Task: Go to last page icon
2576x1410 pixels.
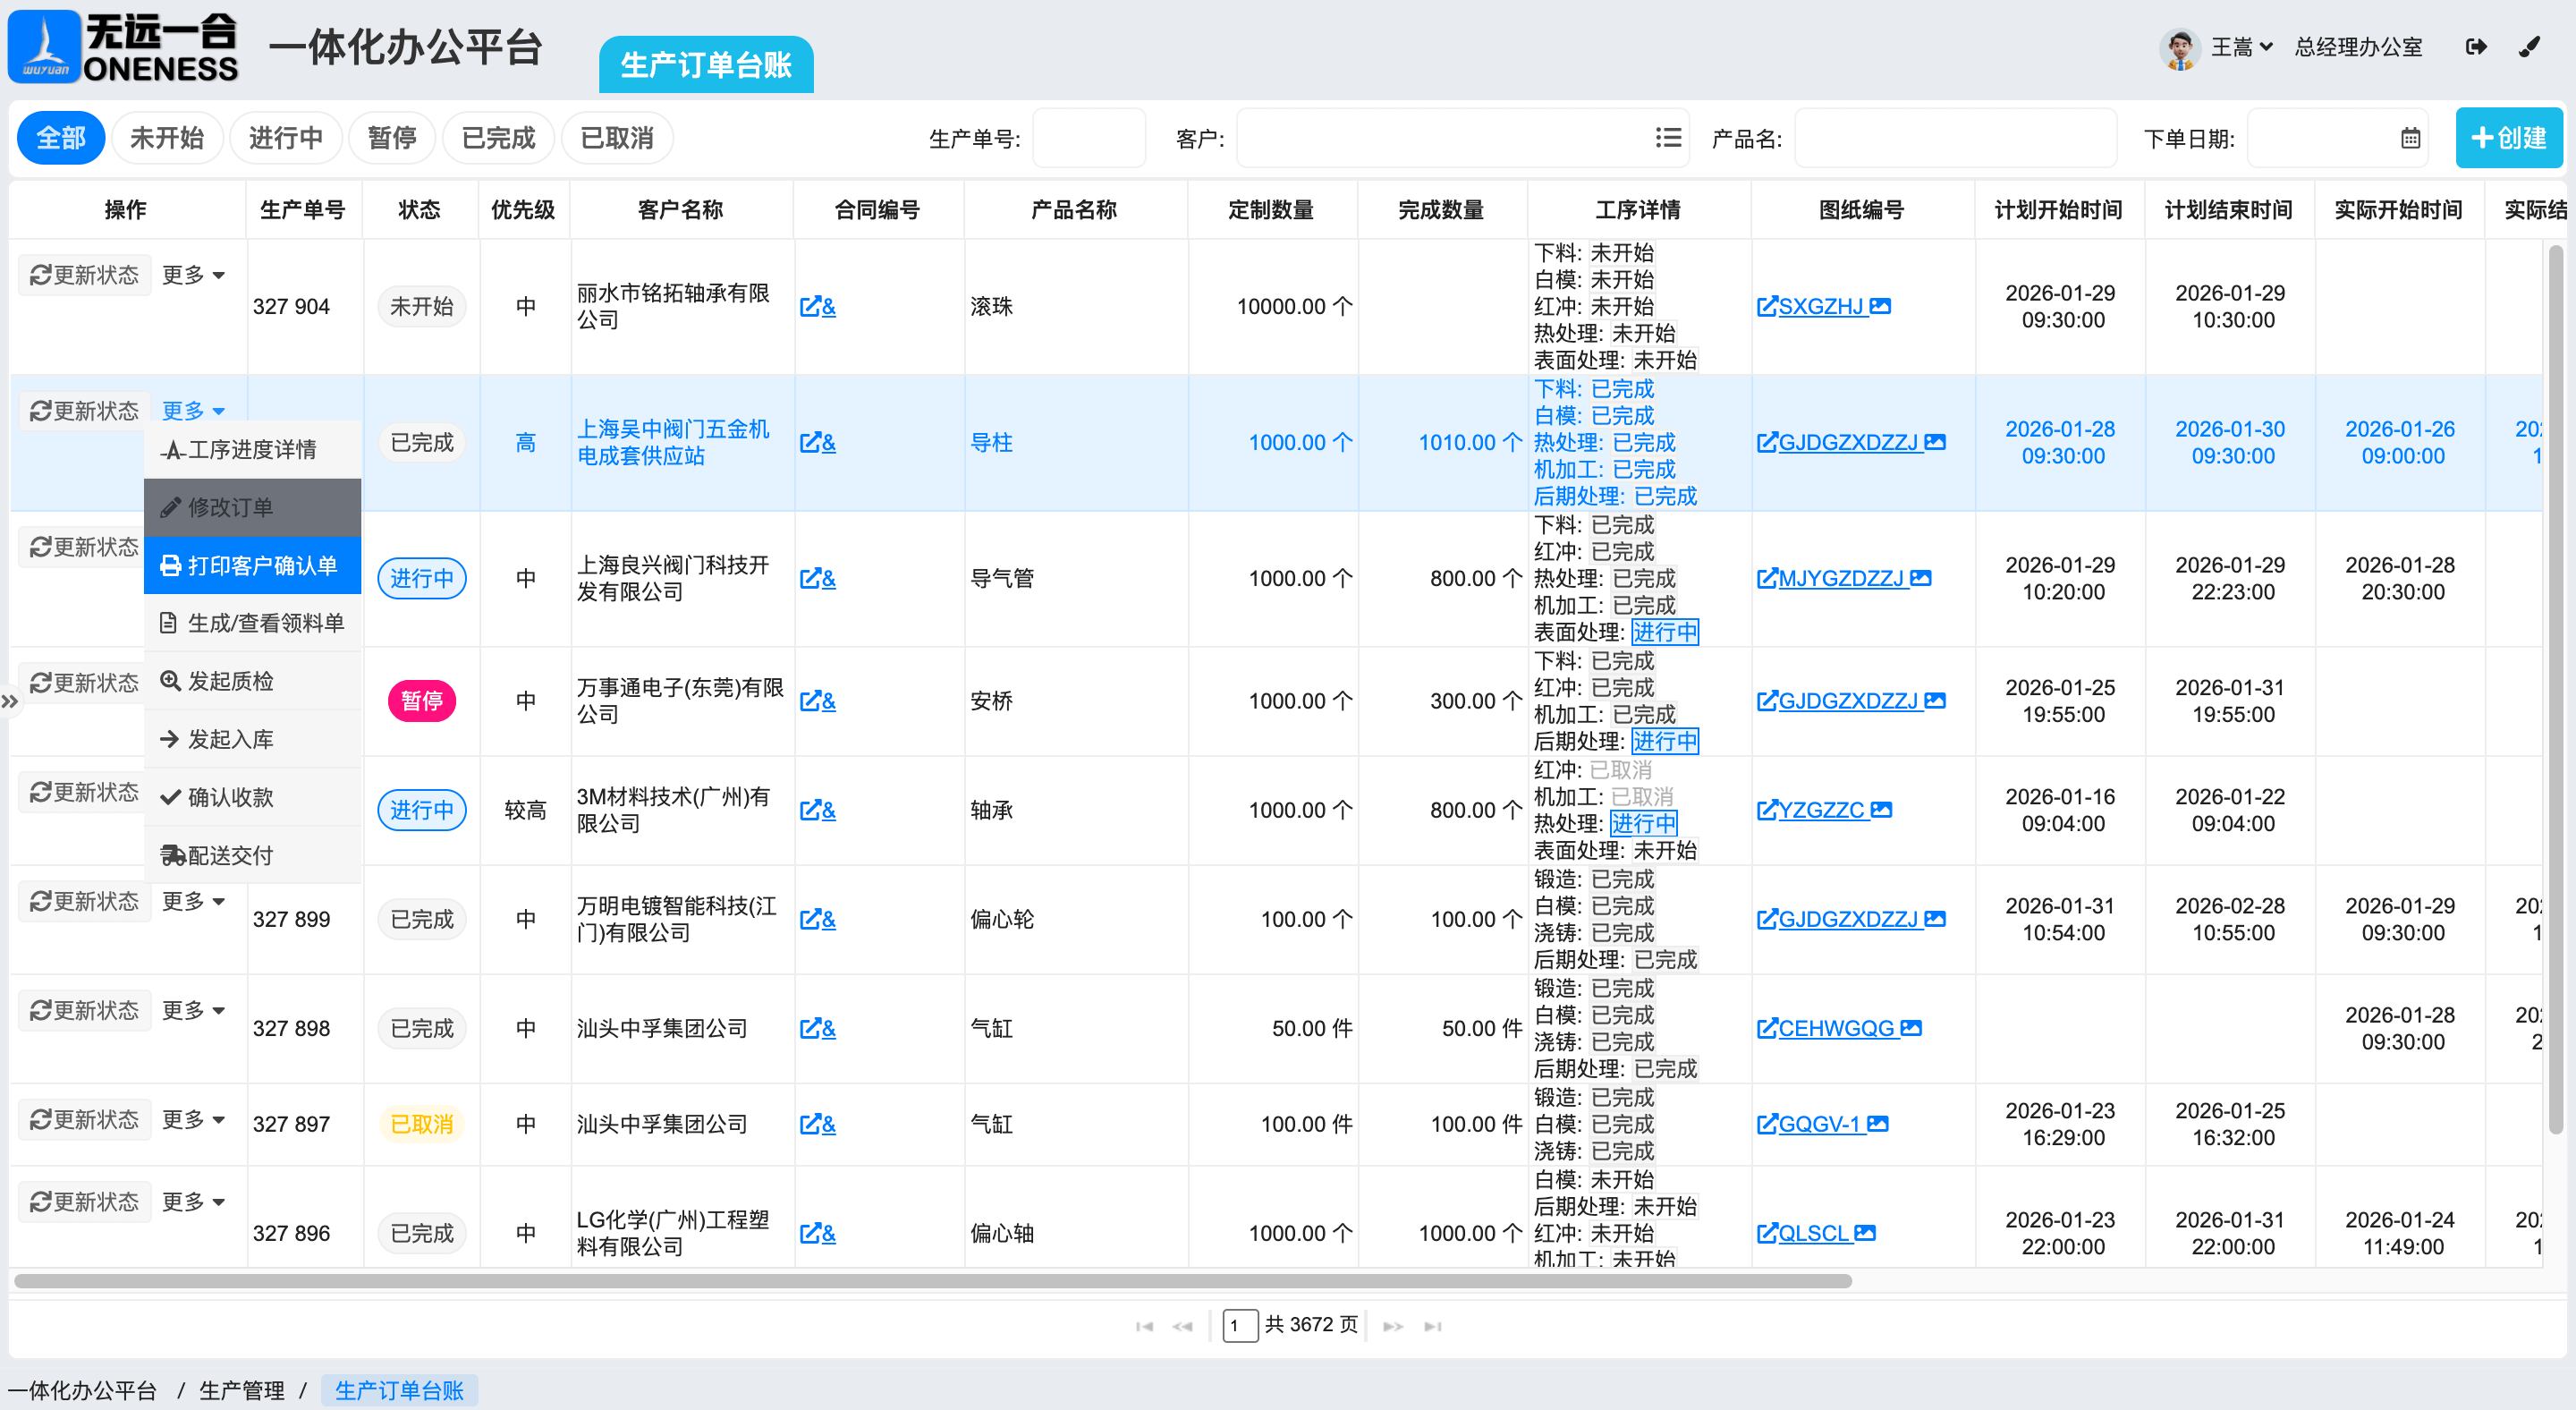Action: tap(1433, 1326)
